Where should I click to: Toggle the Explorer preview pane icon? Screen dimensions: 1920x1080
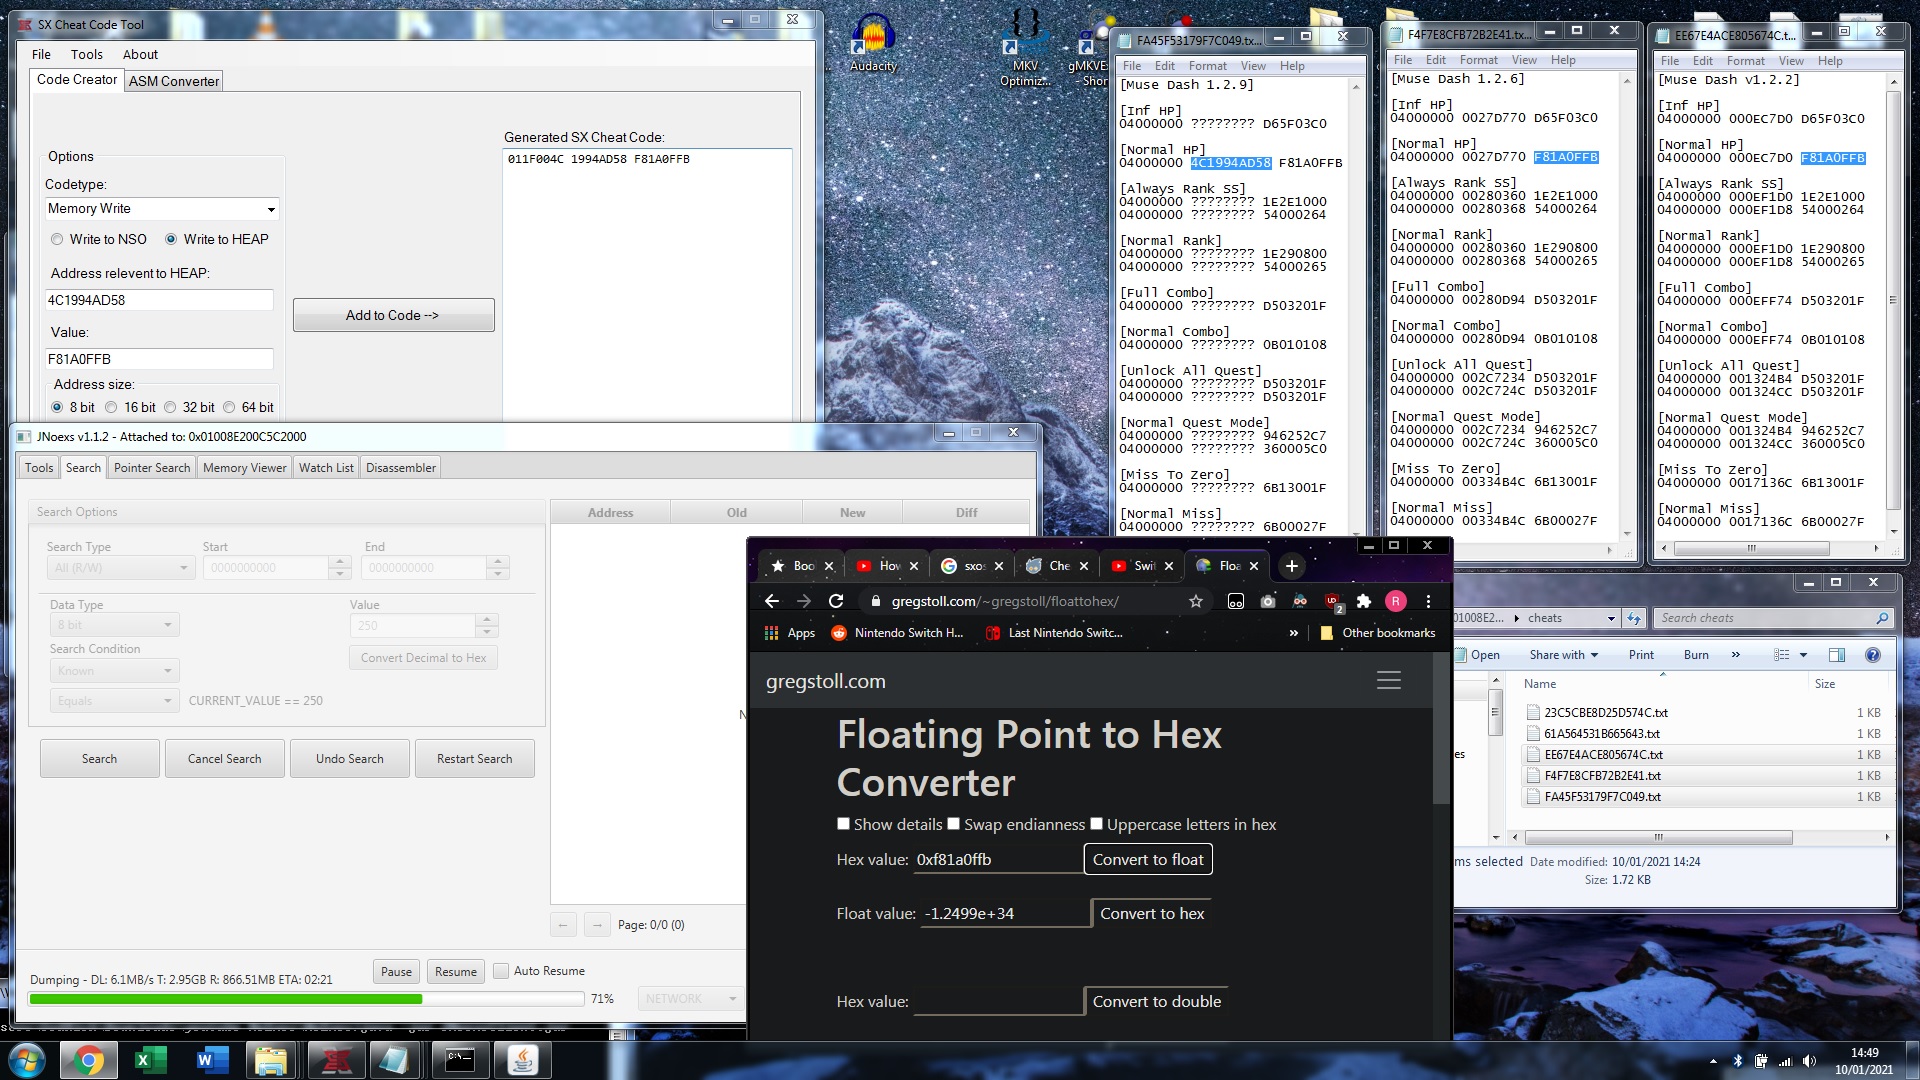click(x=1837, y=655)
